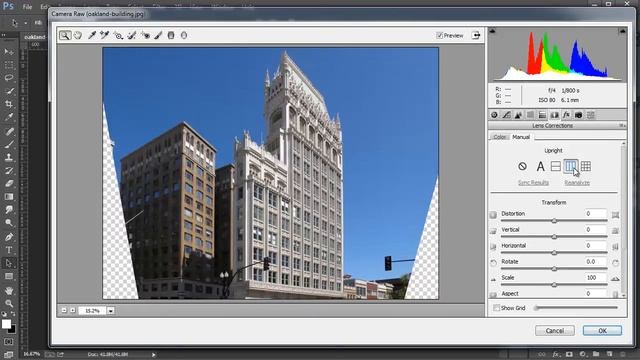This screenshot has width=640, height=360.
Task: Toggle full screen mode icon beside Preview
Action: (x=476, y=36)
